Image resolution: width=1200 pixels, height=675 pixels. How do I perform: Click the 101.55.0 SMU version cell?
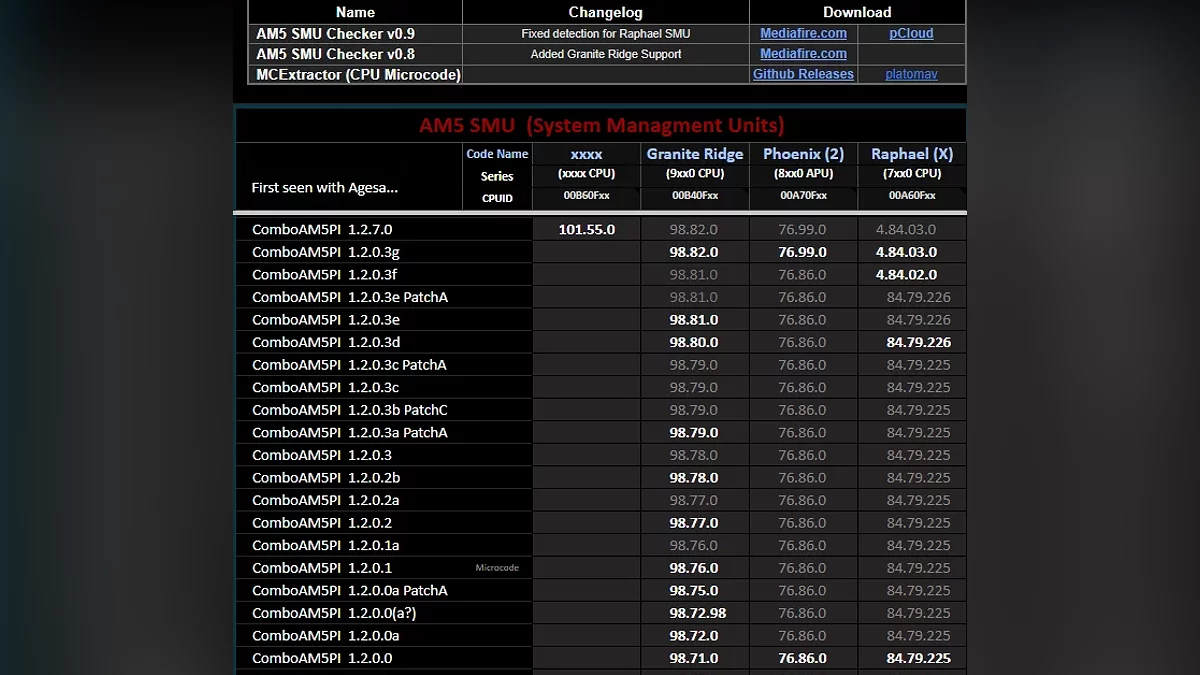tap(587, 229)
